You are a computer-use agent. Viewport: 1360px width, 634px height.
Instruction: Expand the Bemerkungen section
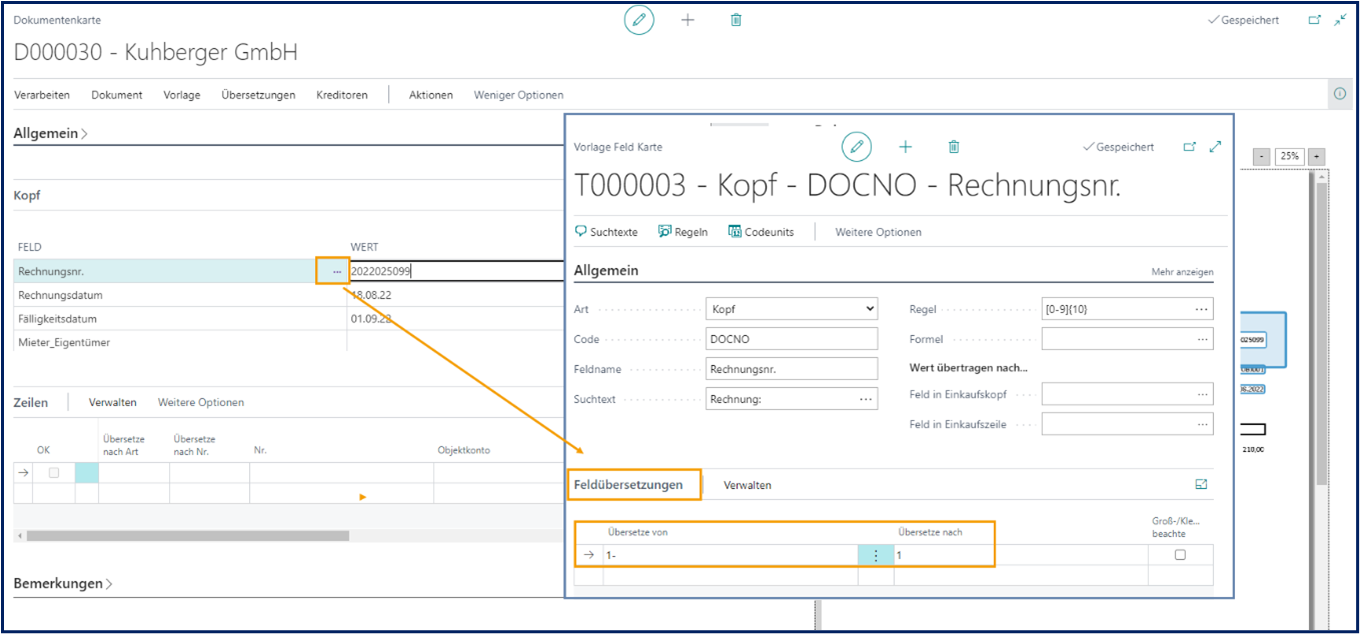click(62, 583)
